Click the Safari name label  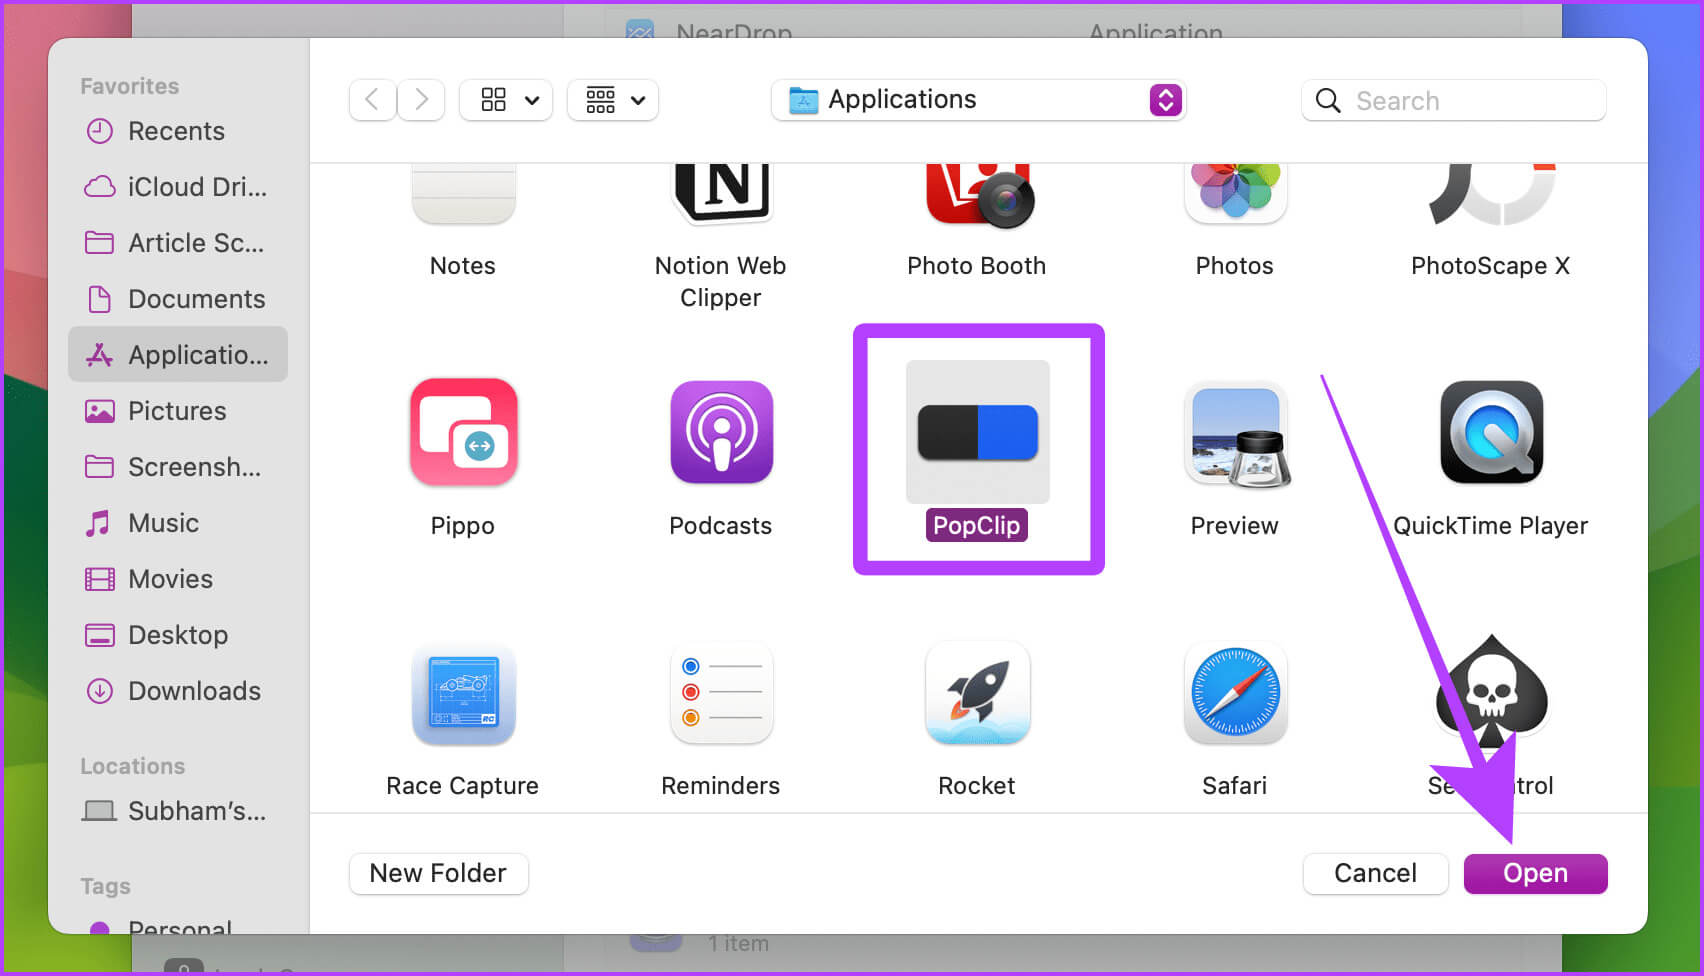pyautogui.click(x=1235, y=786)
